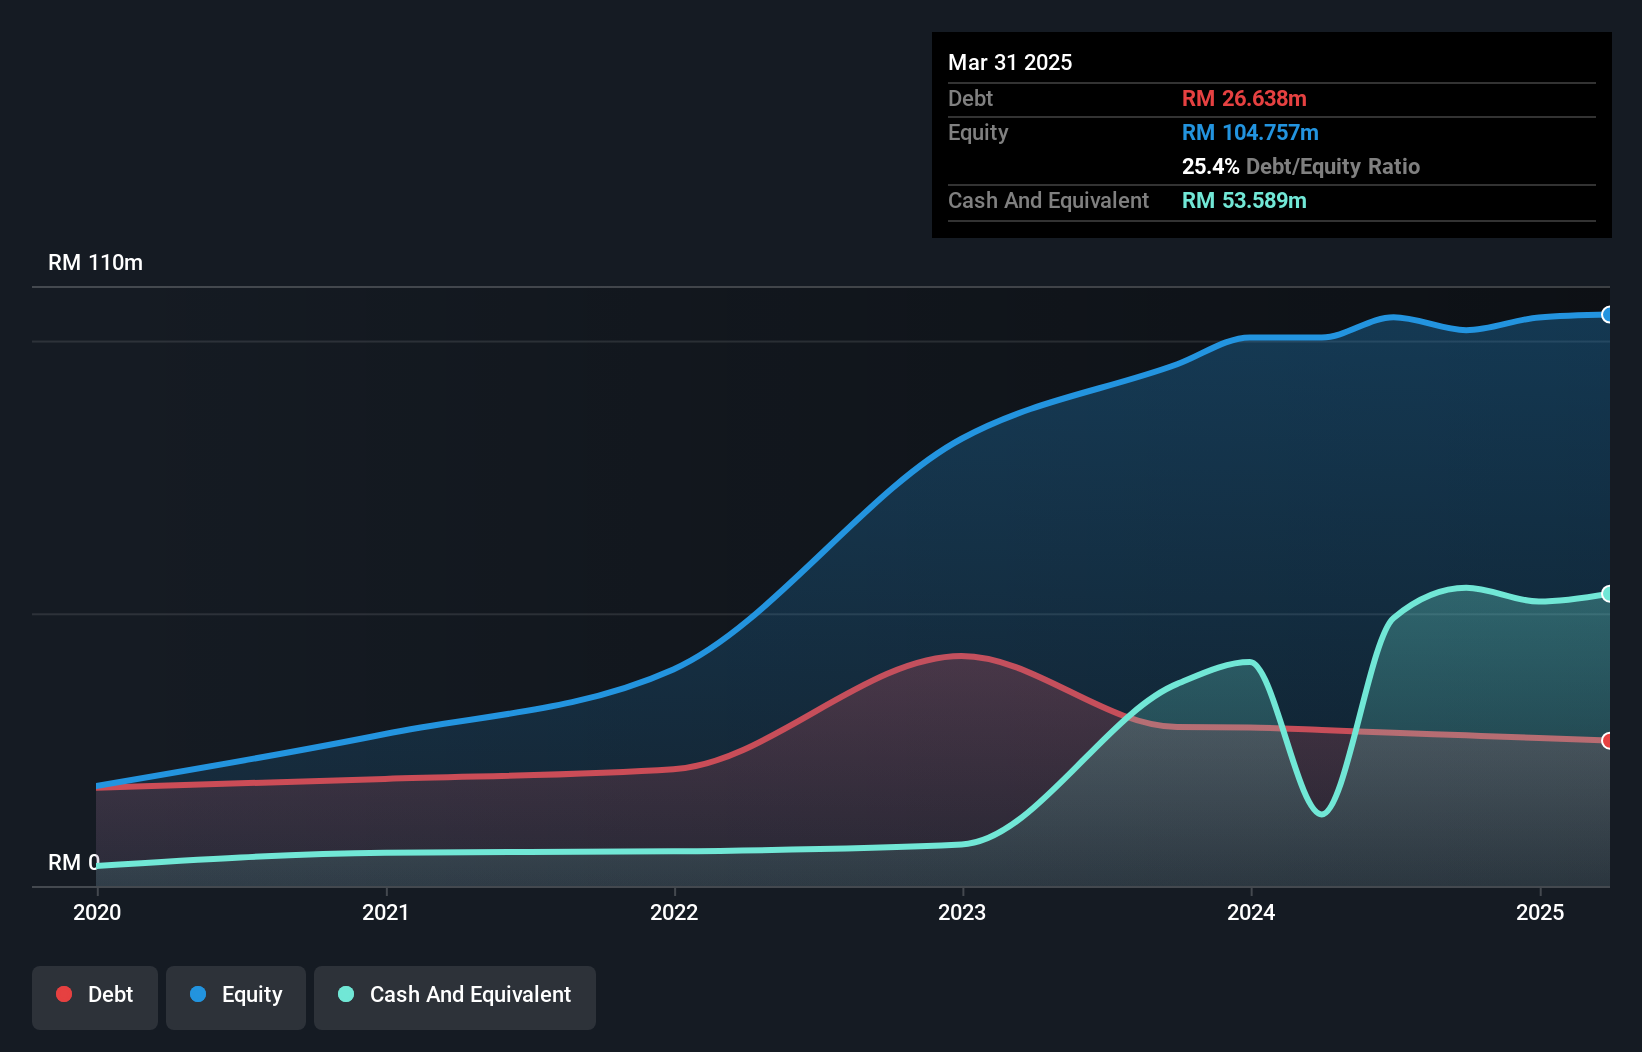Click the blue RM 104.757m Equity link
The image size is (1642, 1052).
1249,132
